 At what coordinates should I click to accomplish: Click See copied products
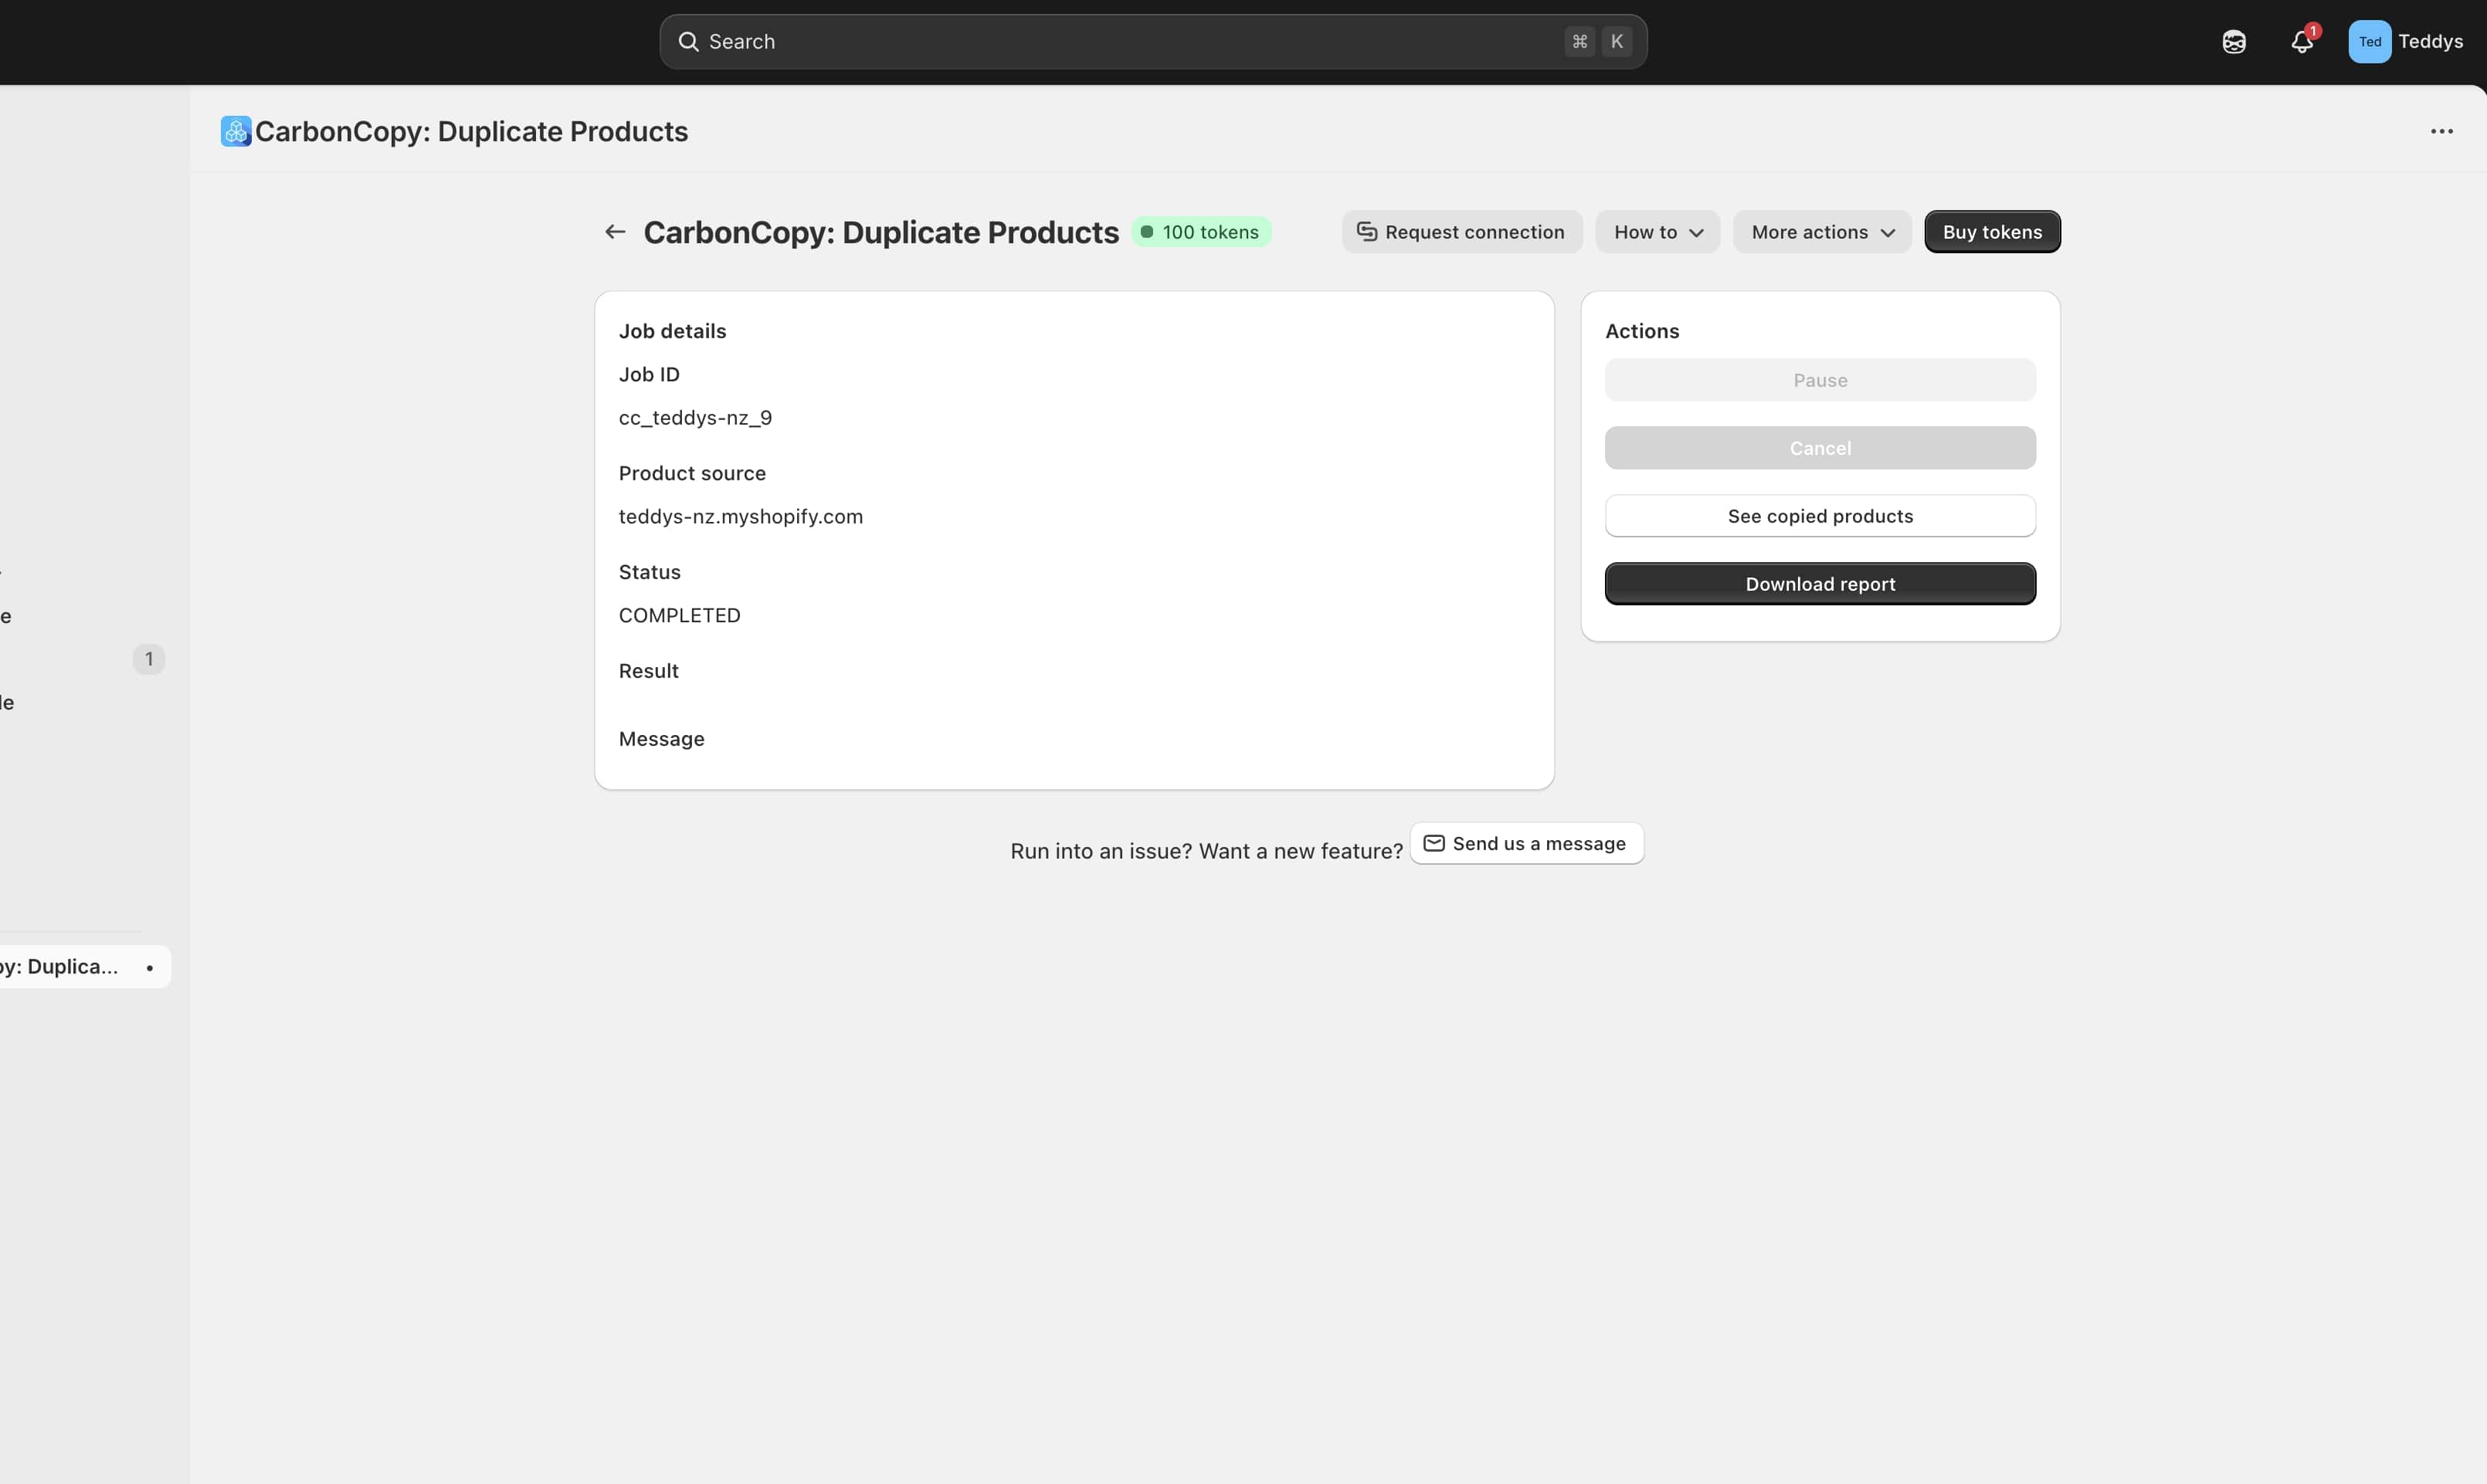tap(1819, 516)
